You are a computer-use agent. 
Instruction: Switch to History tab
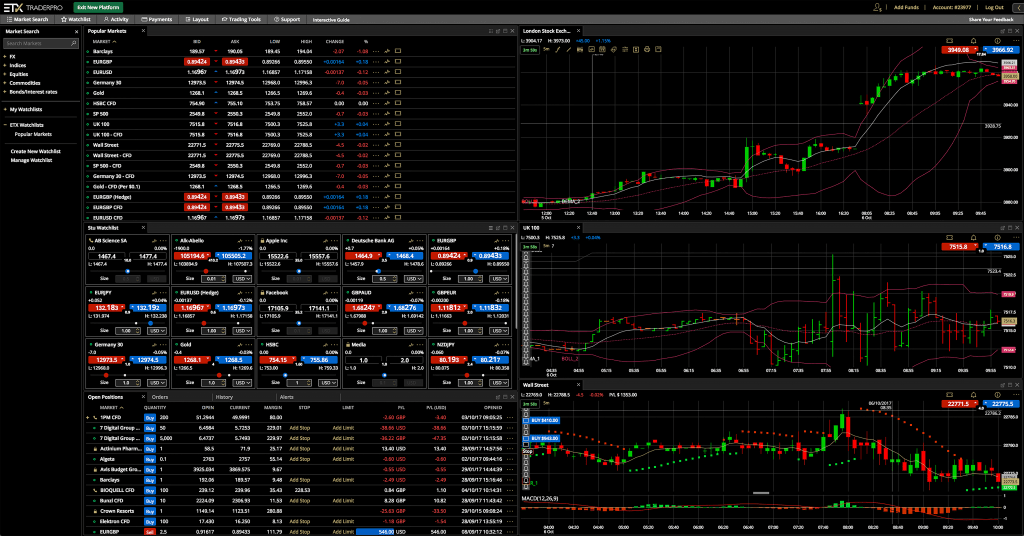[x=224, y=397]
